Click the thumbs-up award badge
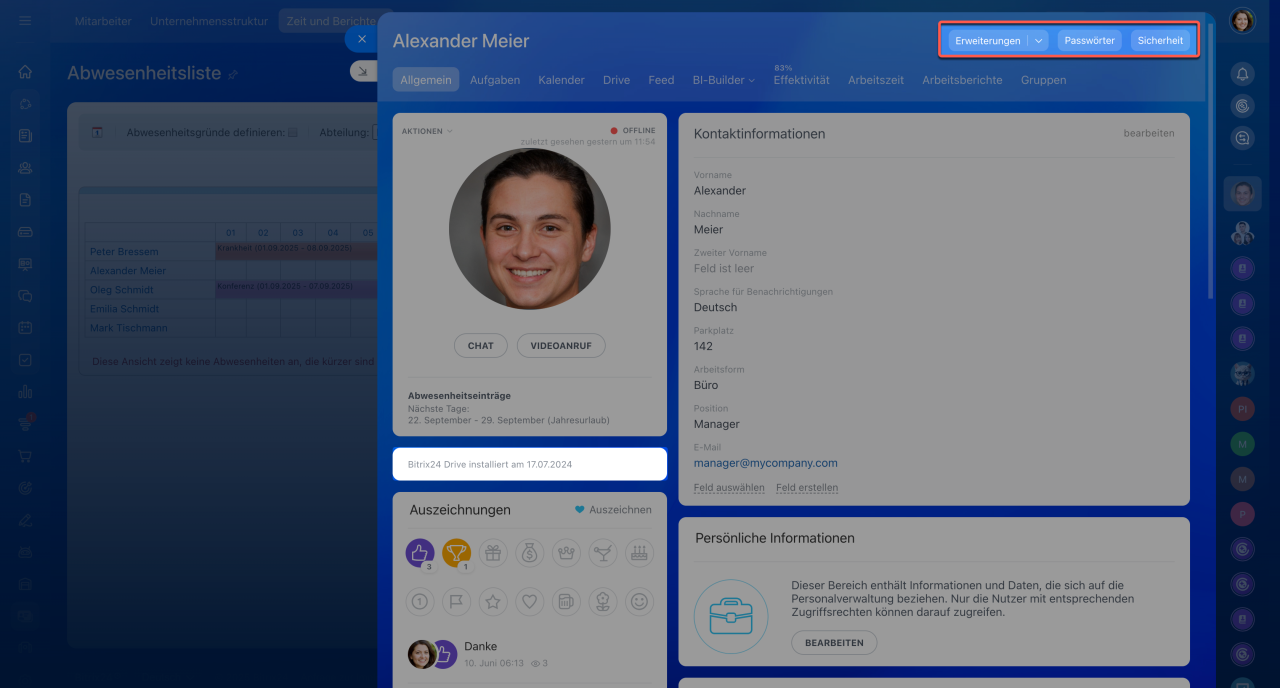Screen dimensions: 1280x688 pyautogui.click(x=420, y=553)
